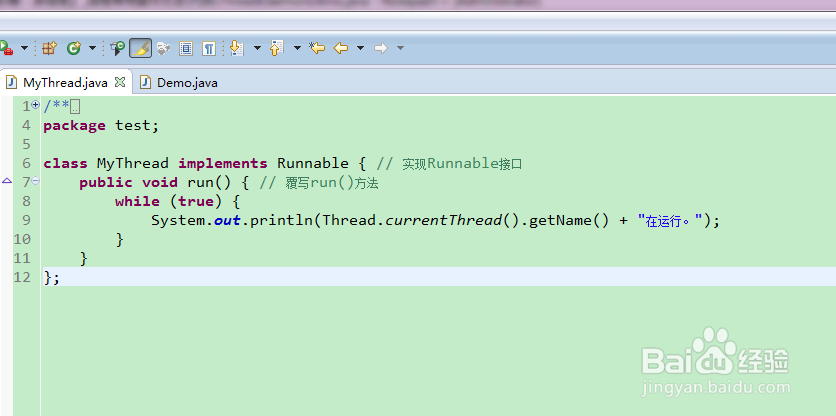This screenshot has height=416, width=836.
Task: Open the Back history dropdown arrow
Action: pos(360,49)
